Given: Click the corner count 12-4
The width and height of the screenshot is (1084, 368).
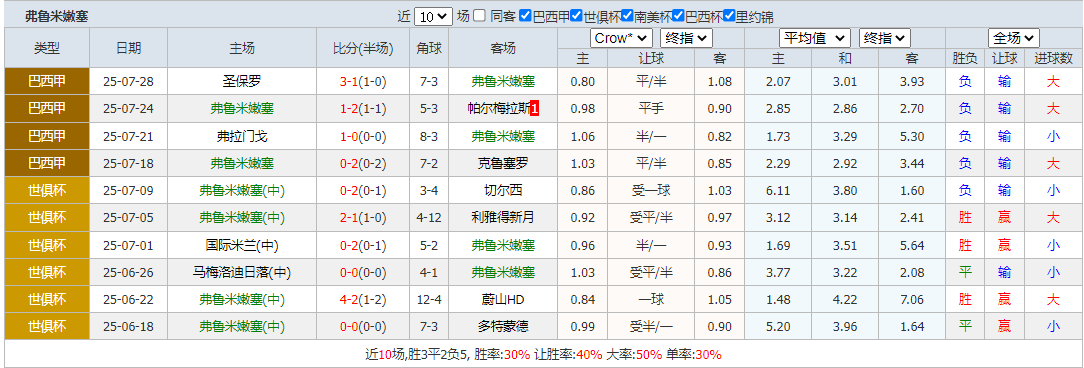Looking at the screenshot, I should [x=429, y=300].
